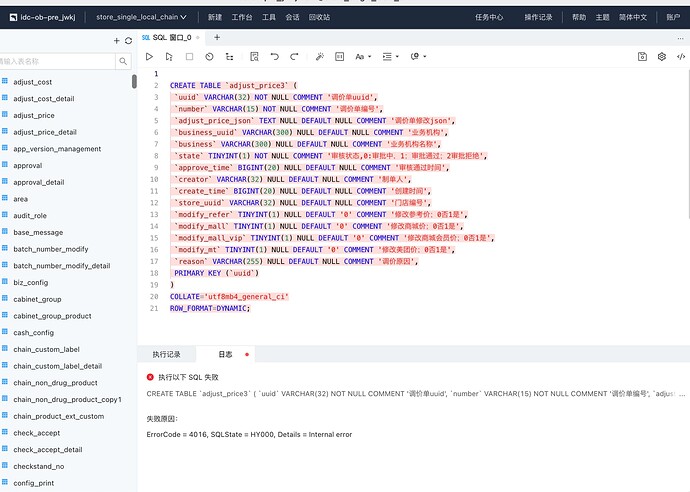The image size is (690, 492).
Task: Select the audit_role table
Action: [30, 216]
